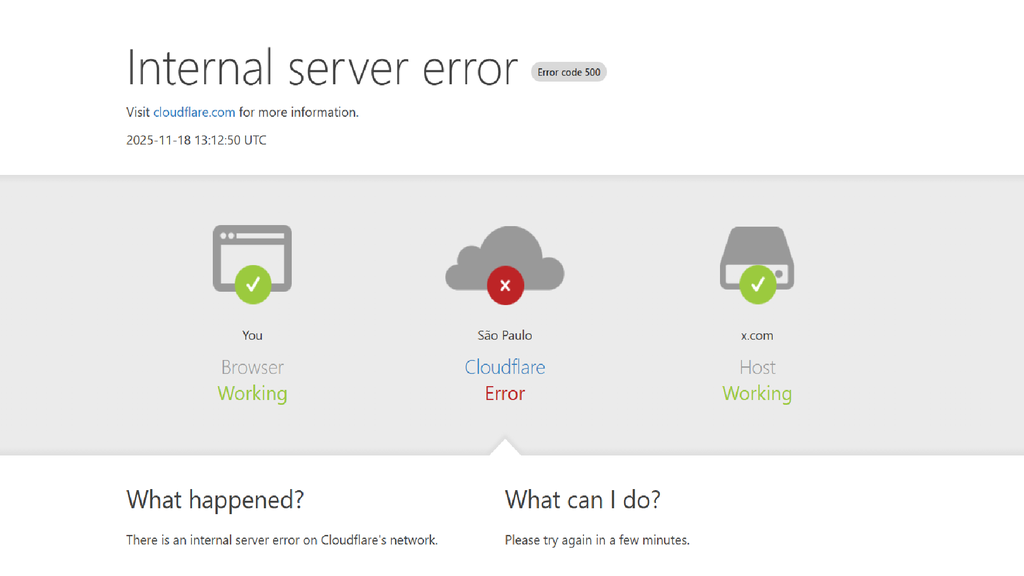
Task: Click the São Paulo location label
Action: (x=505, y=335)
